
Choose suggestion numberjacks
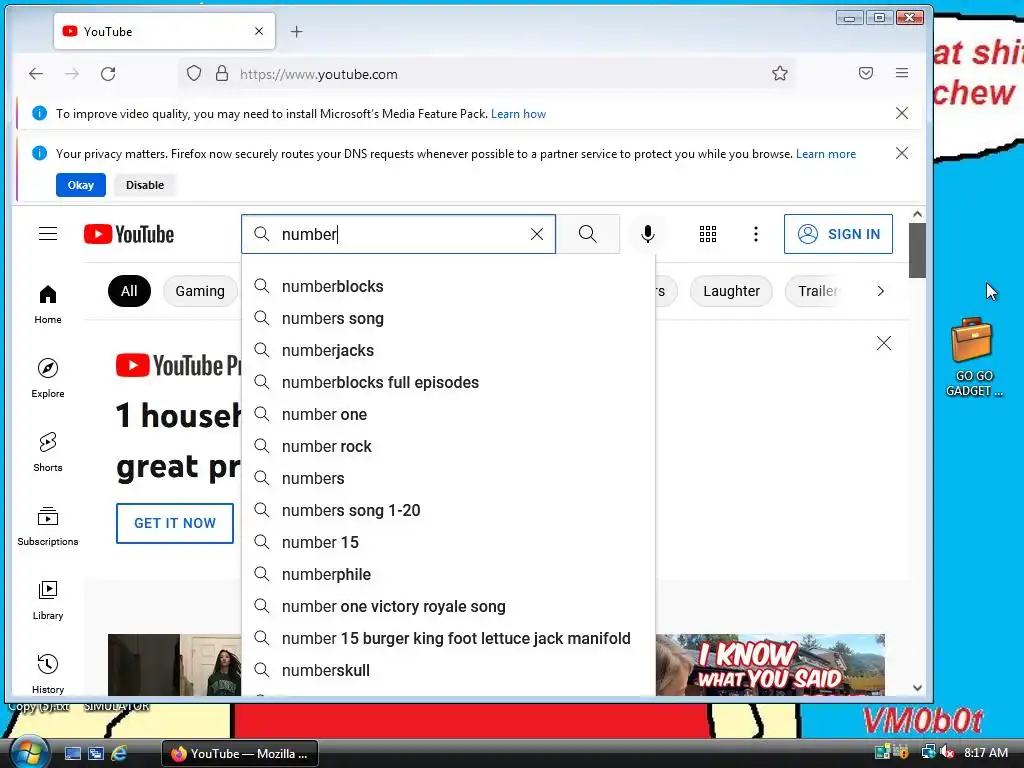[448, 350]
